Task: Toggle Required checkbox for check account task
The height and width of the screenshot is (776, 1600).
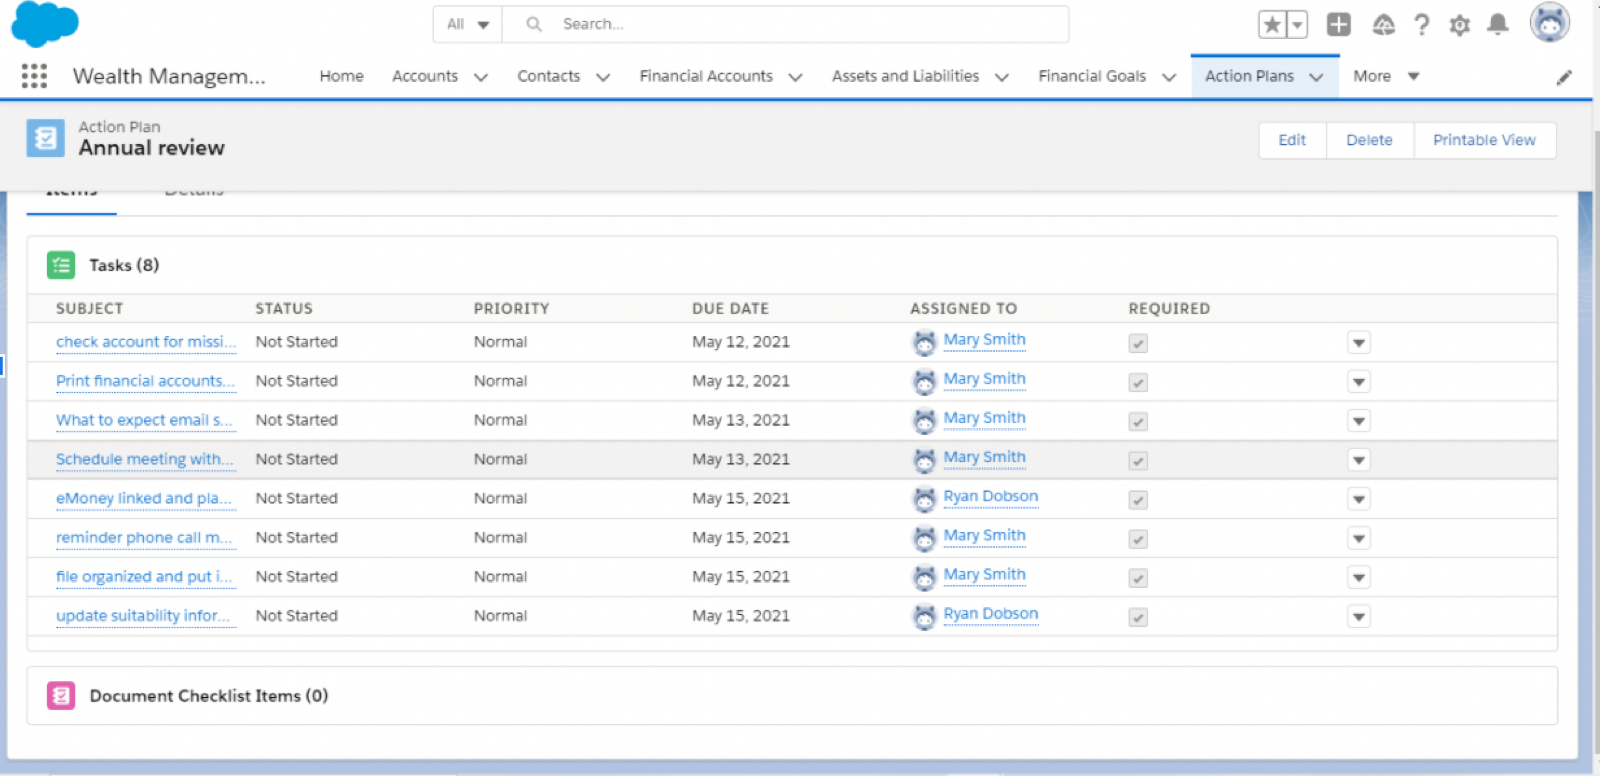Action: (x=1138, y=343)
